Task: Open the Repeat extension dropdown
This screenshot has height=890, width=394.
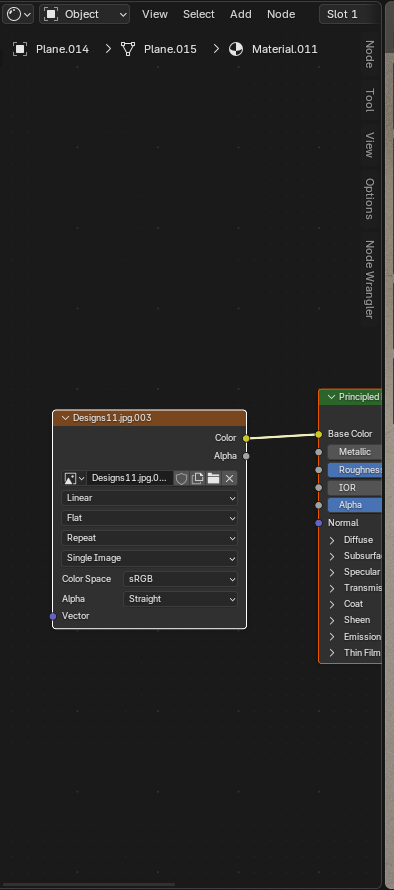Action: coord(149,538)
